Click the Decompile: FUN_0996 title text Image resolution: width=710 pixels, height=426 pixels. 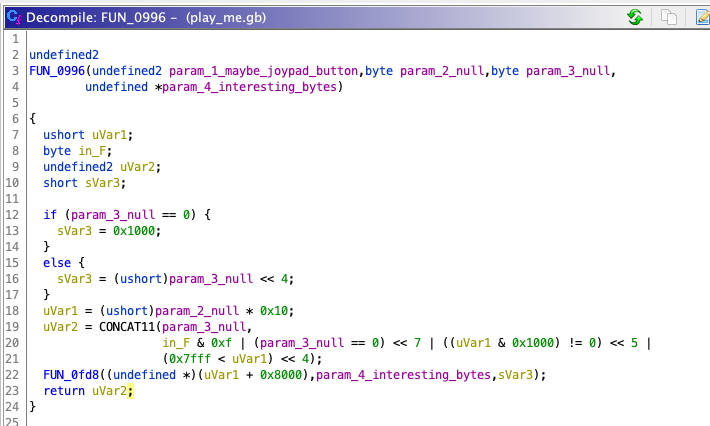tap(96, 18)
